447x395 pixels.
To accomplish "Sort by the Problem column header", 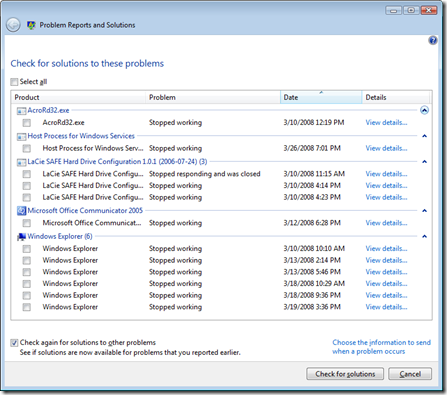I will [213, 97].
